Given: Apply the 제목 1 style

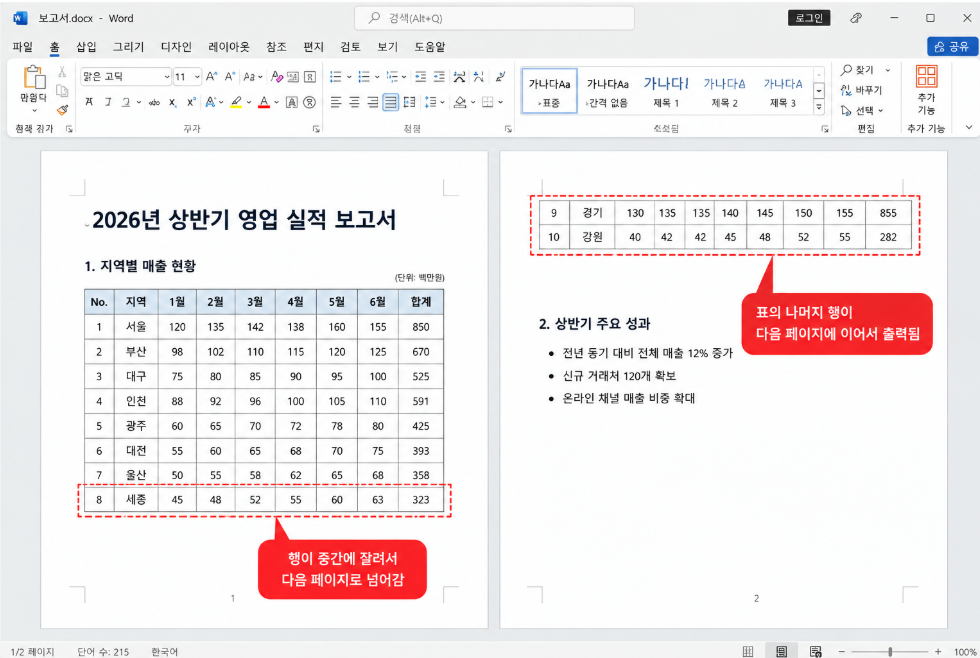Looking at the screenshot, I should click(666, 92).
